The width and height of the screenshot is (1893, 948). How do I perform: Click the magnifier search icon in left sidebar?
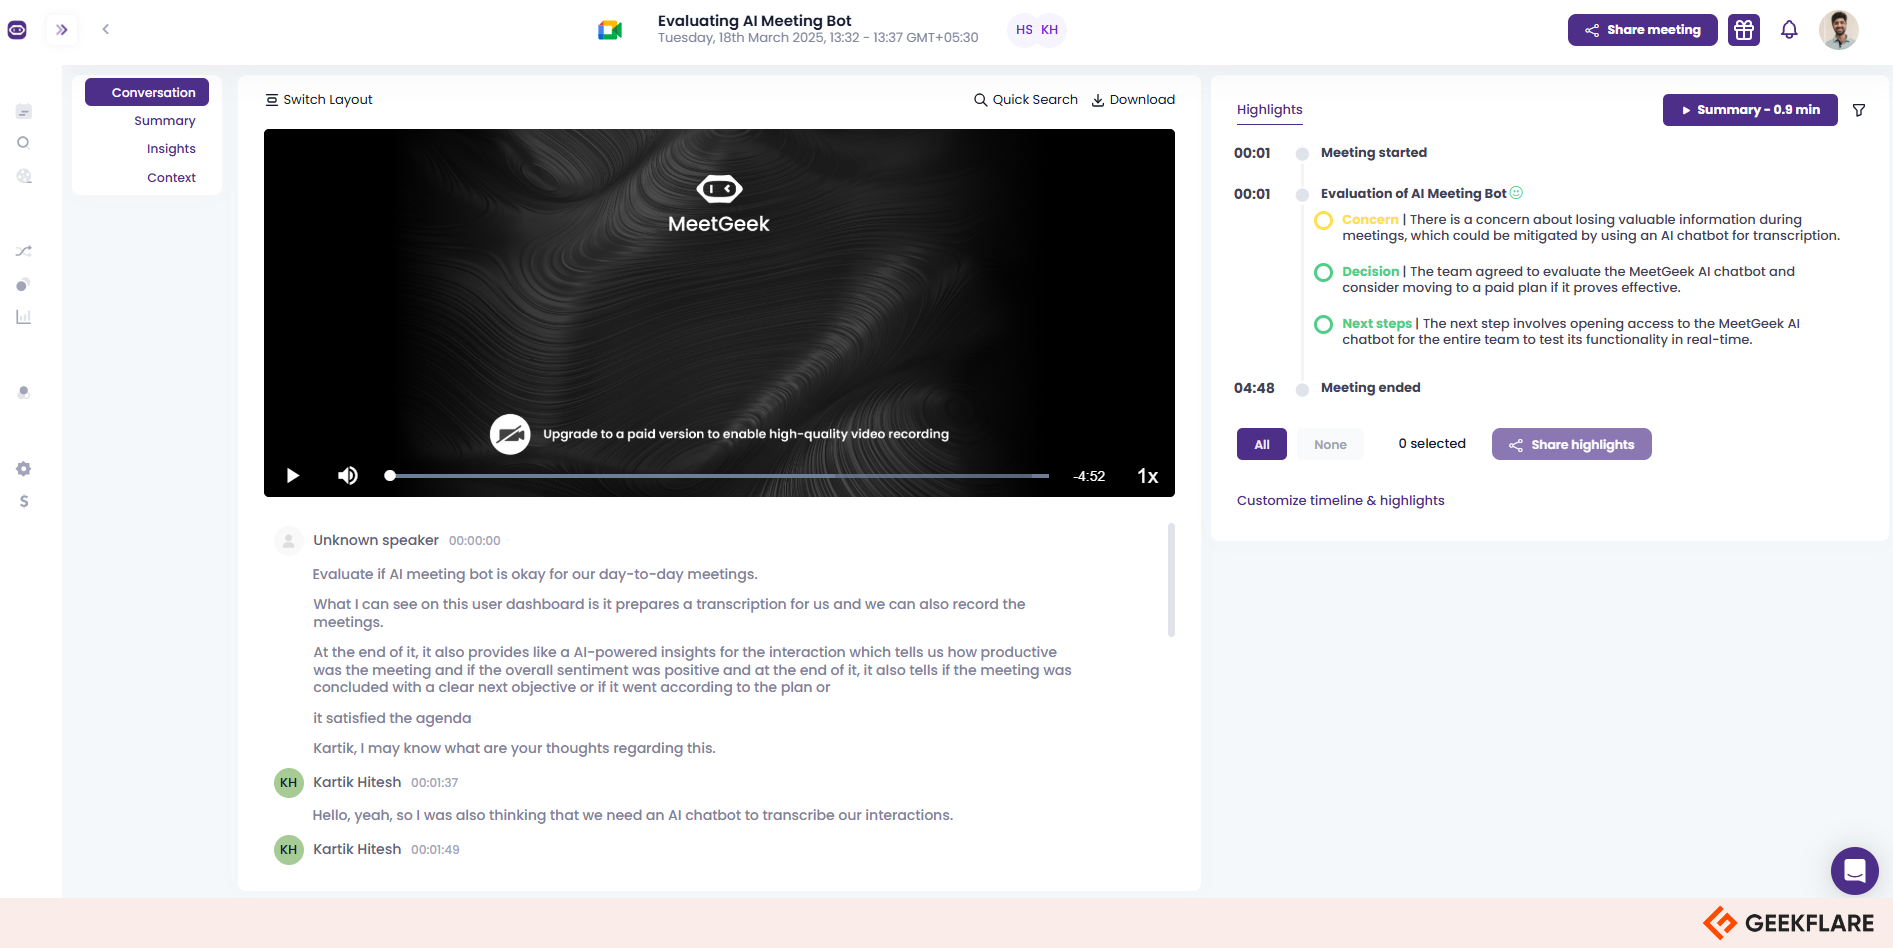click(x=23, y=143)
